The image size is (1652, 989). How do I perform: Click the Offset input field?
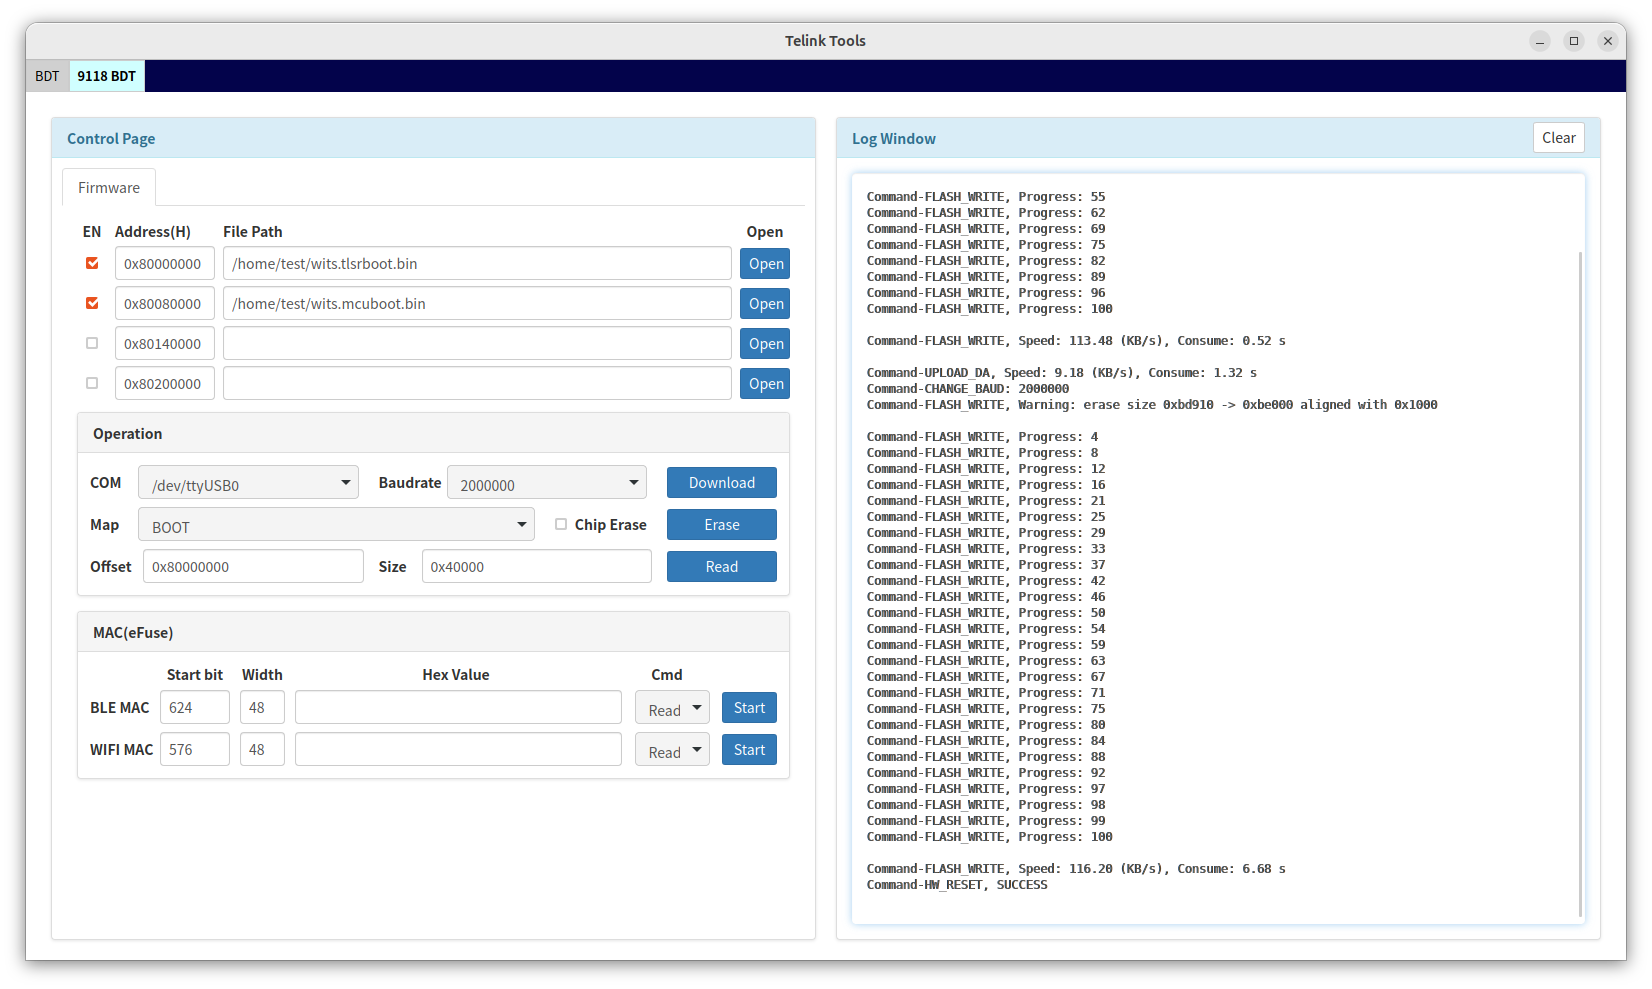(x=253, y=567)
